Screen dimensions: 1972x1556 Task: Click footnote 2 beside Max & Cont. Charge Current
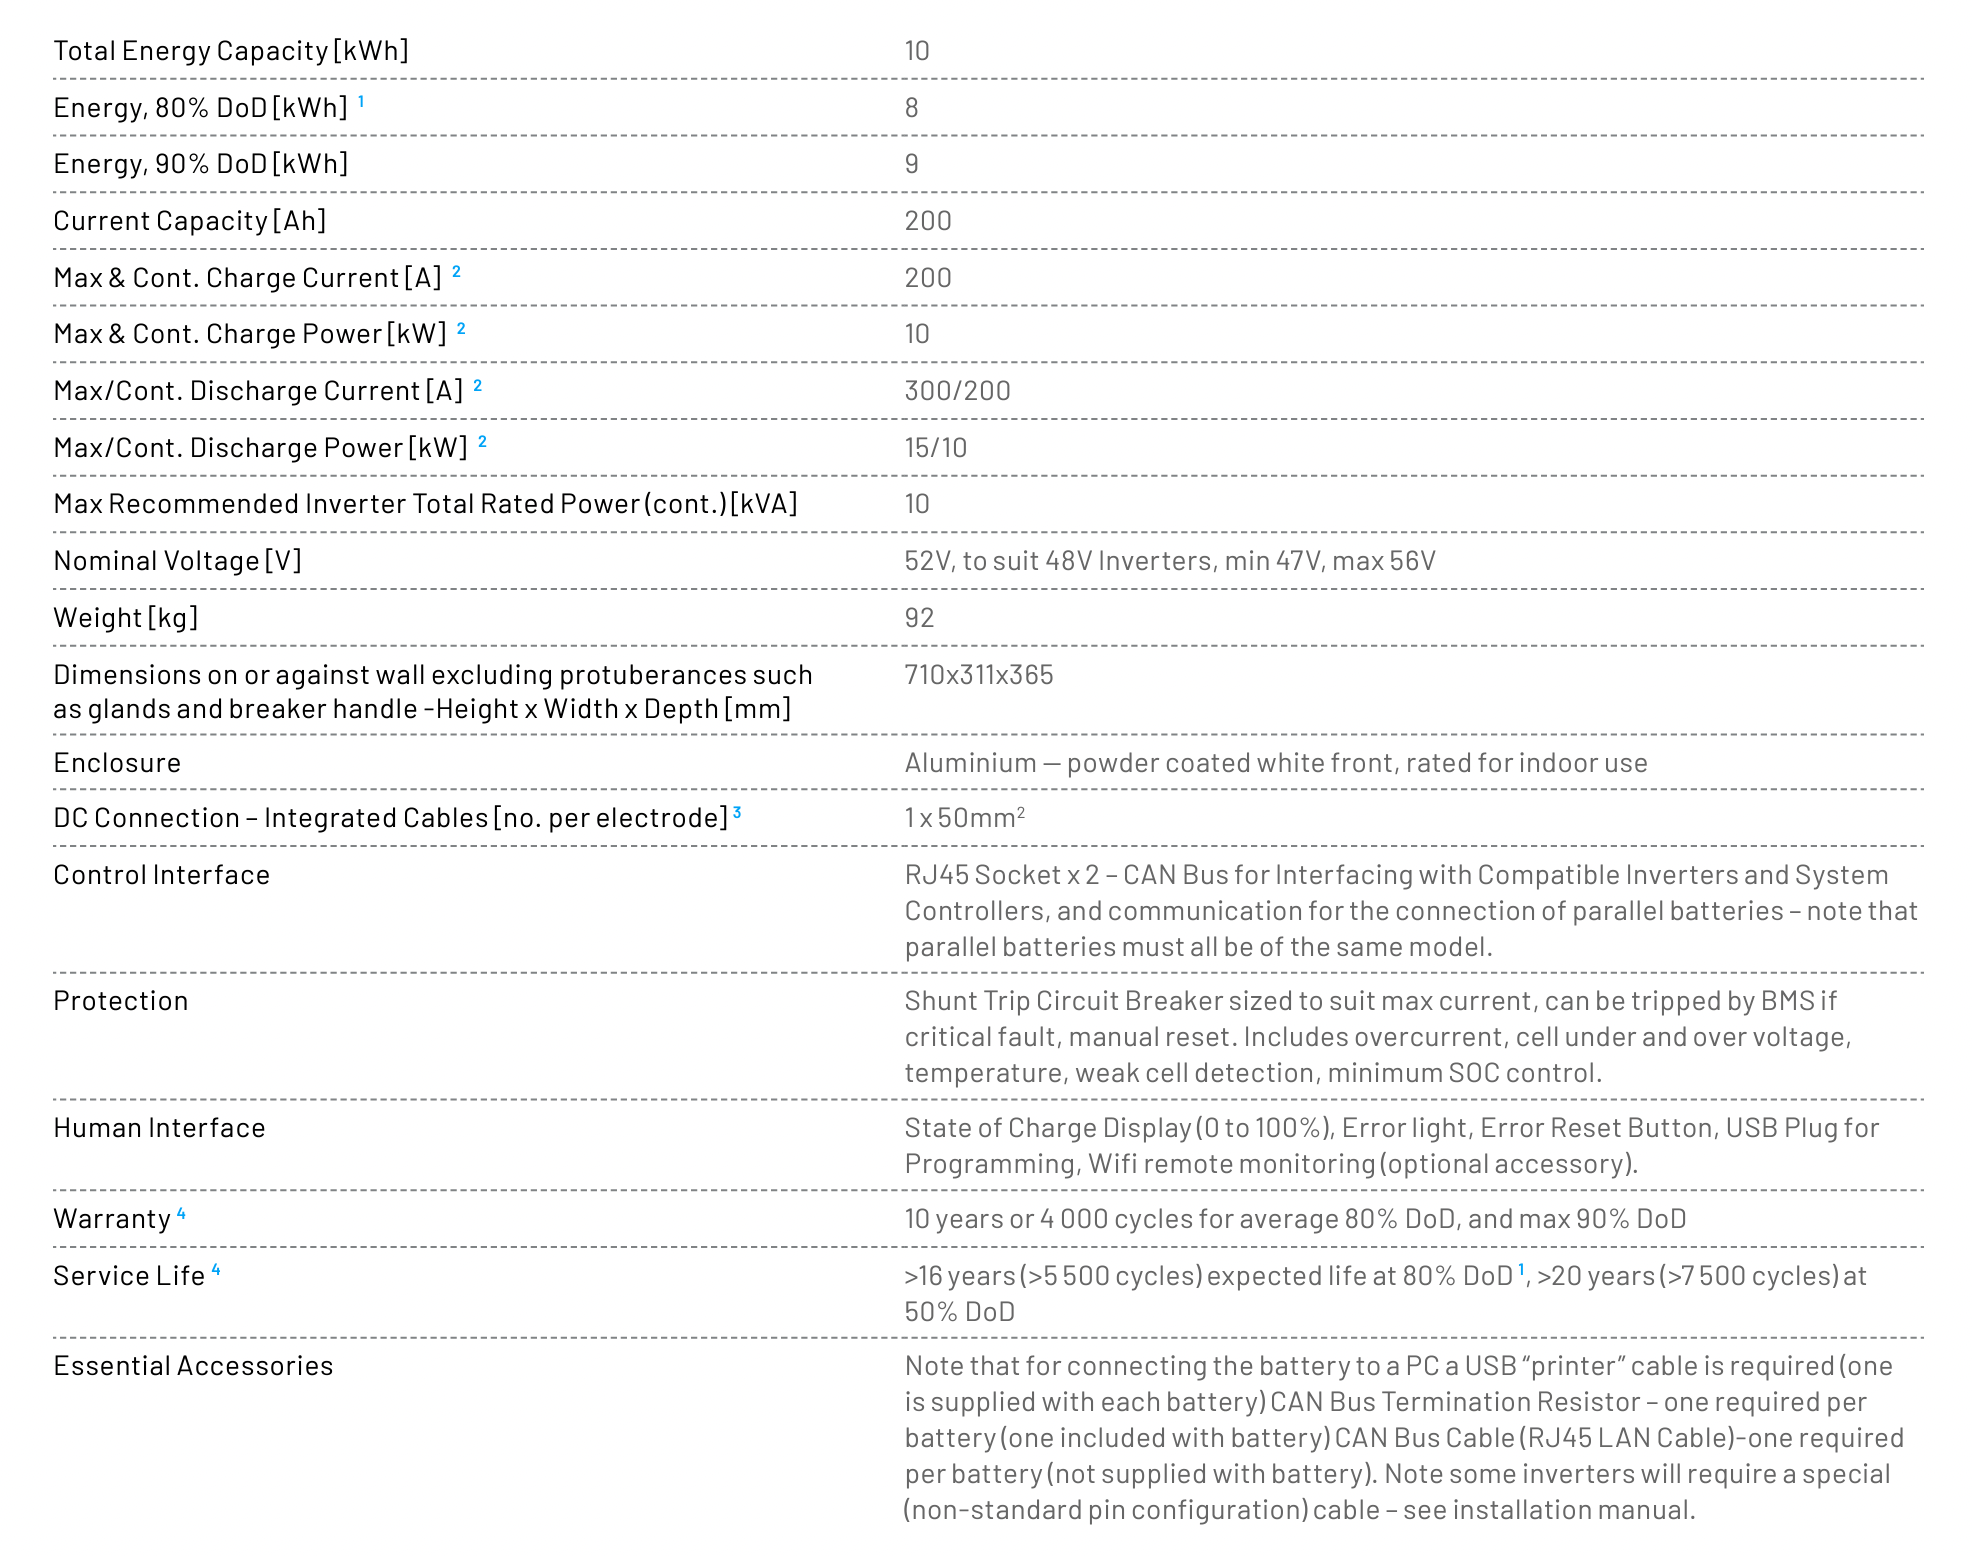(457, 271)
